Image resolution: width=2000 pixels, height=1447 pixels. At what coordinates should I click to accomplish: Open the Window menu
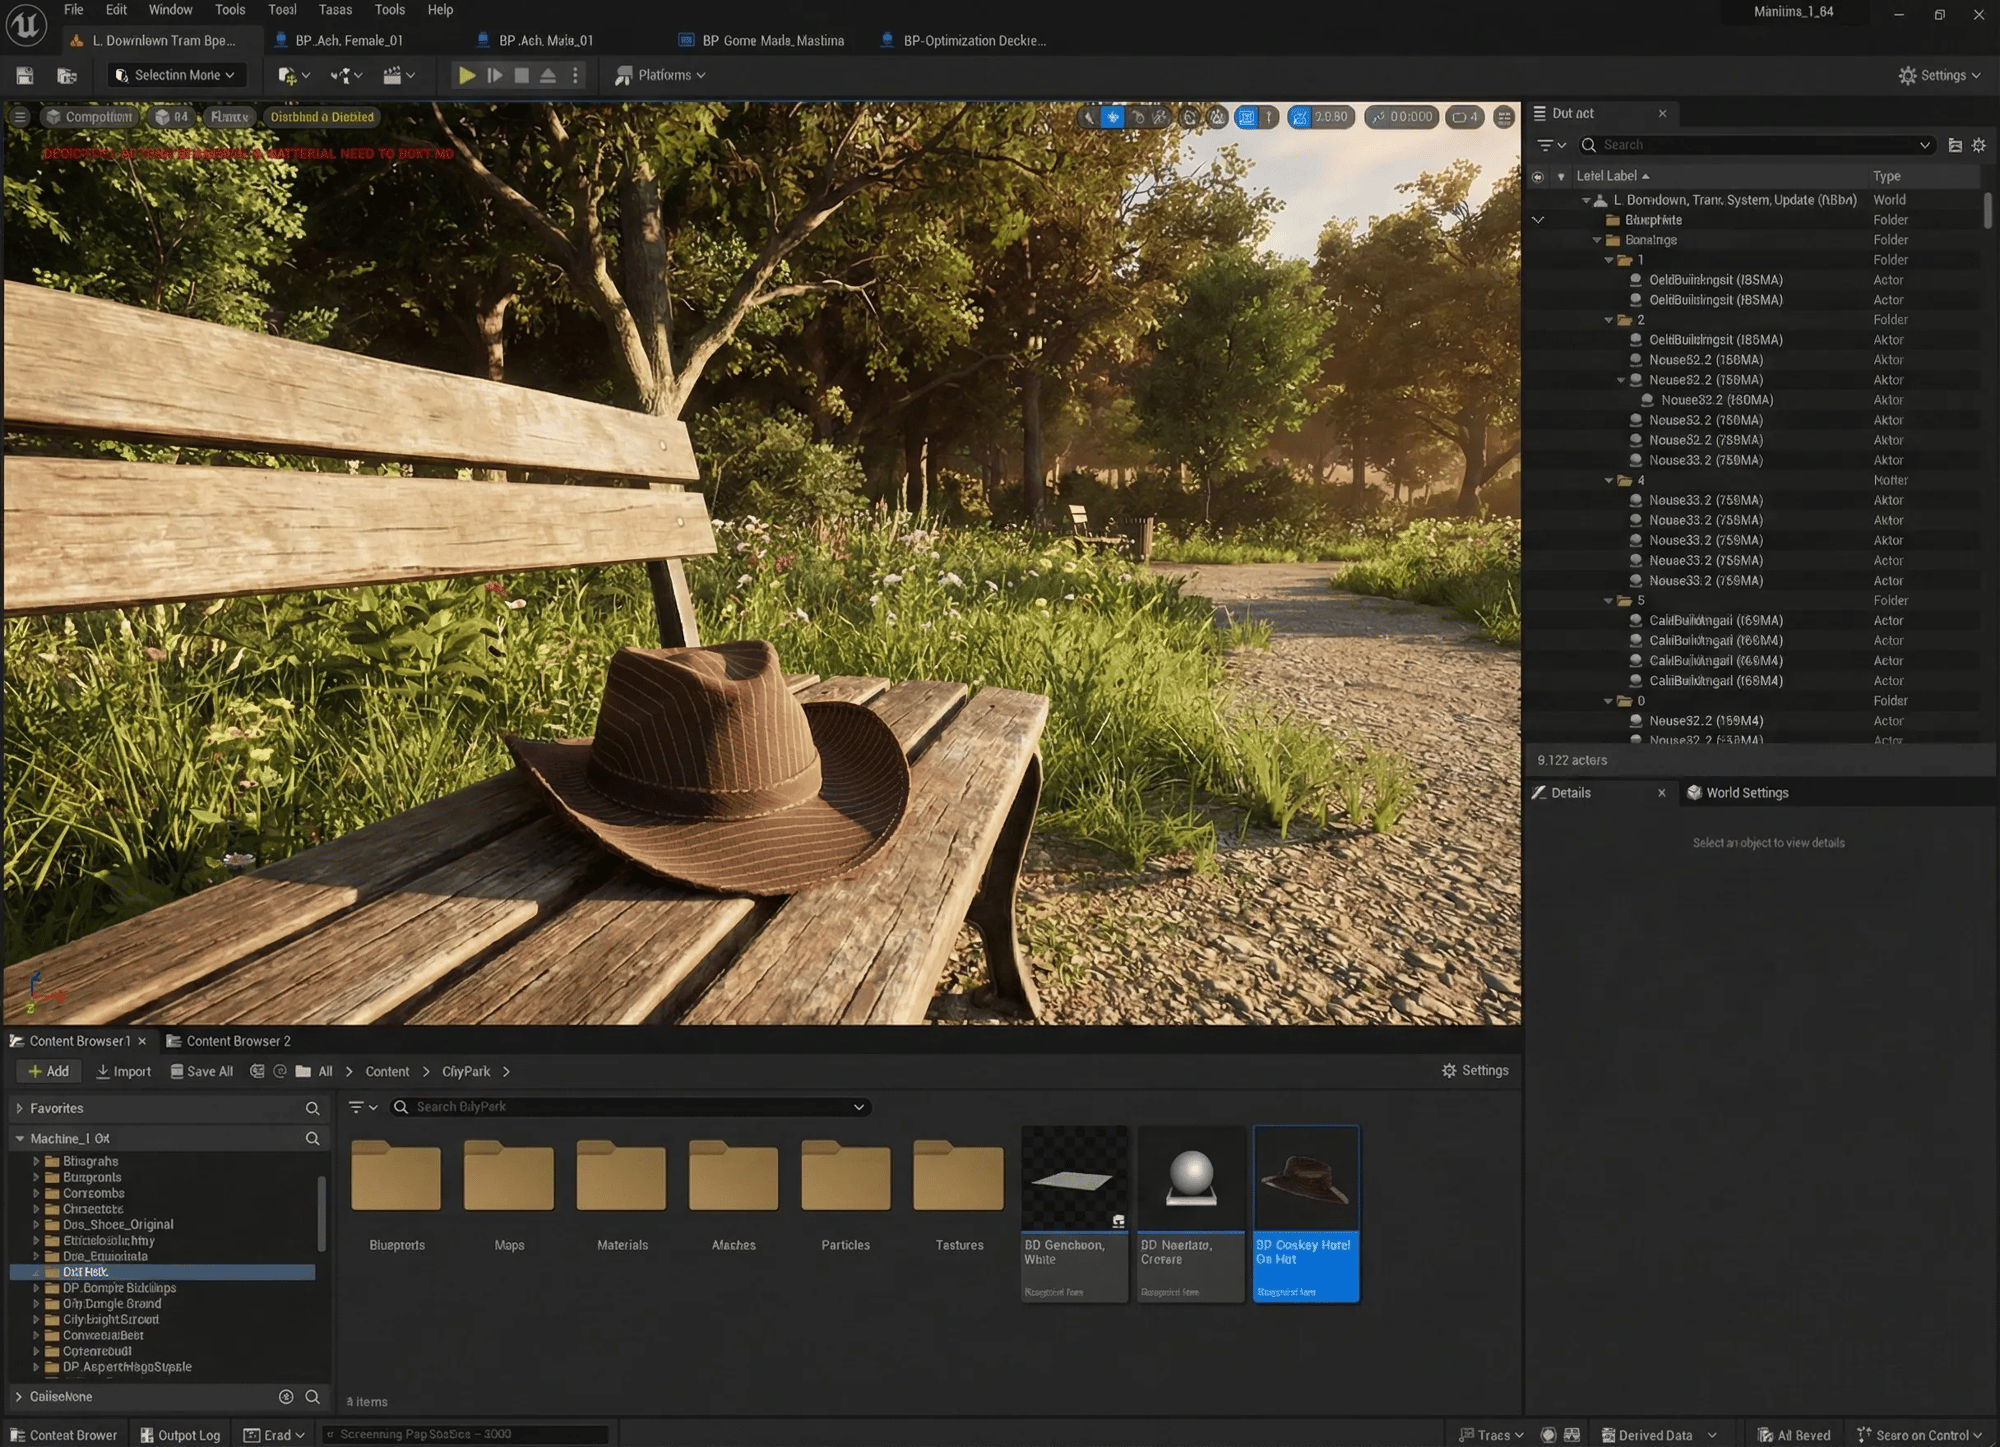(x=170, y=9)
